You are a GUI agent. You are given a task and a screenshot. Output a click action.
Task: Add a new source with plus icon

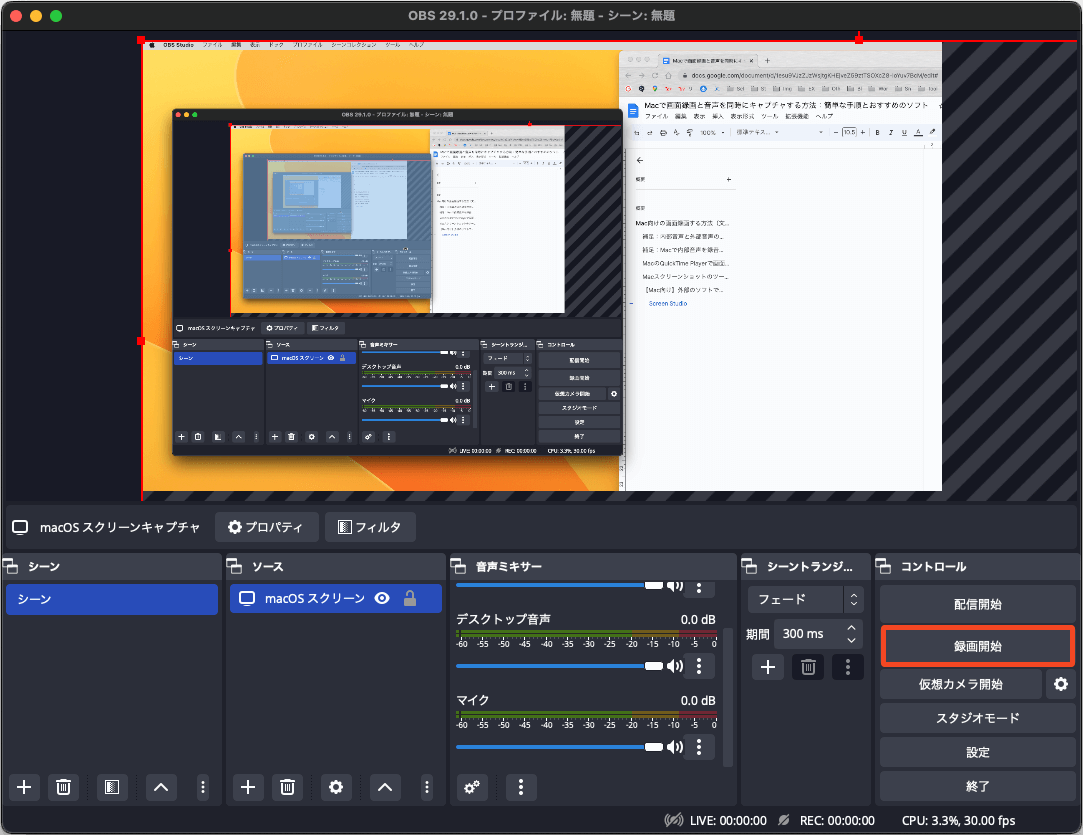coord(248,787)
